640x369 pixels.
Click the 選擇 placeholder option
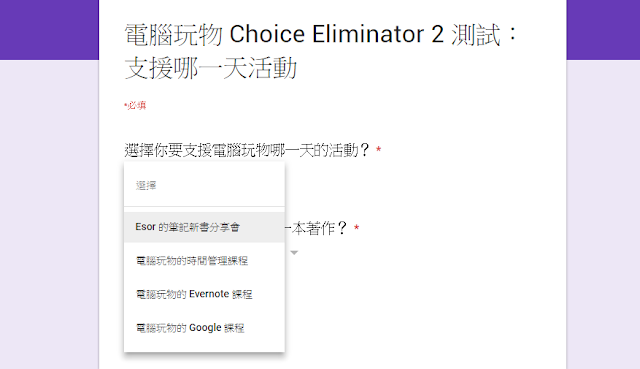click(204, 186)
